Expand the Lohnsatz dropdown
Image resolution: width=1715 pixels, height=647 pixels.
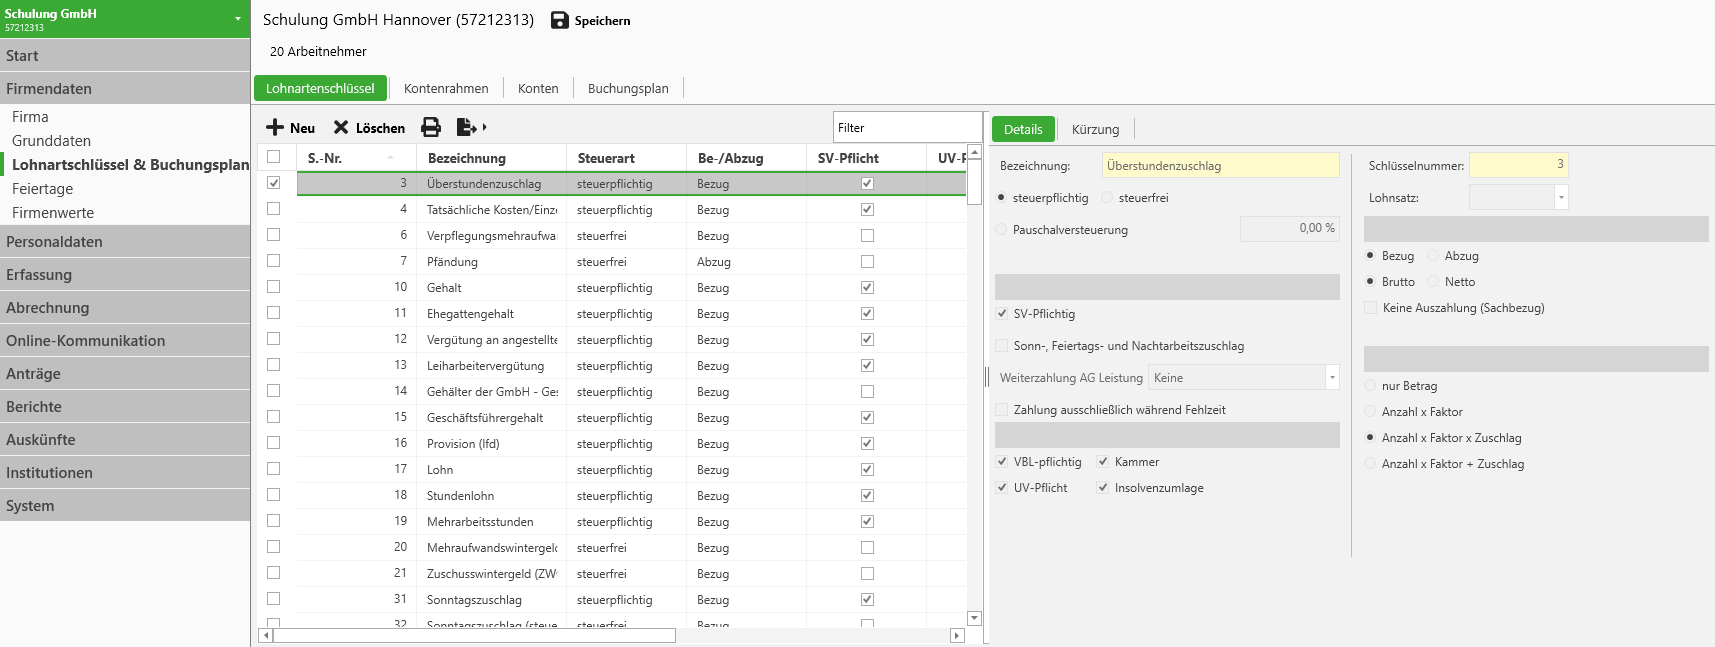point(1561,198)
